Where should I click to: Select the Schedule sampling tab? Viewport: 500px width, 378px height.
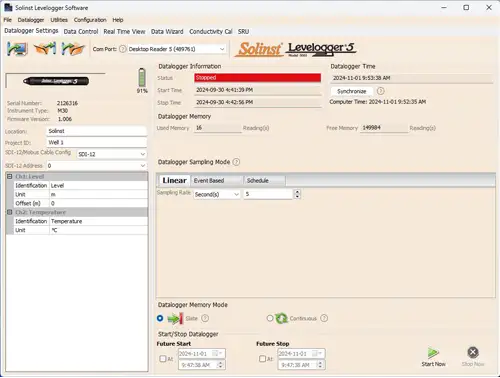(x=264, y=180)
